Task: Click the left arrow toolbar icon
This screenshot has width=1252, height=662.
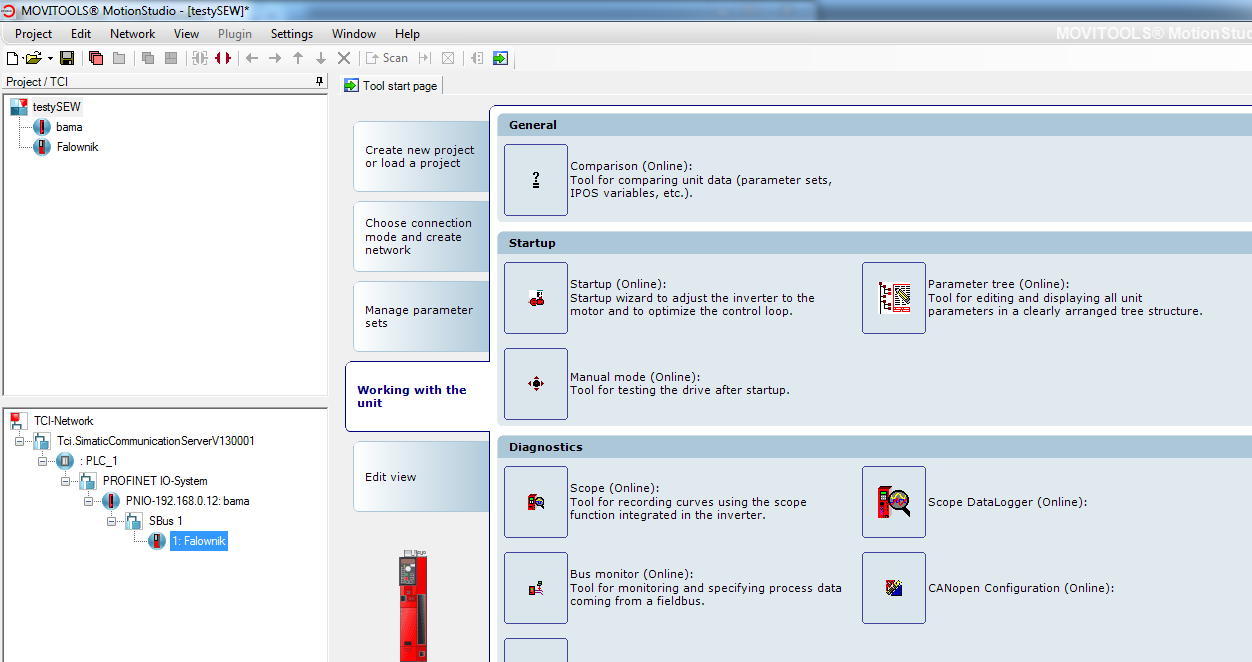Action: tap(252, 58)
